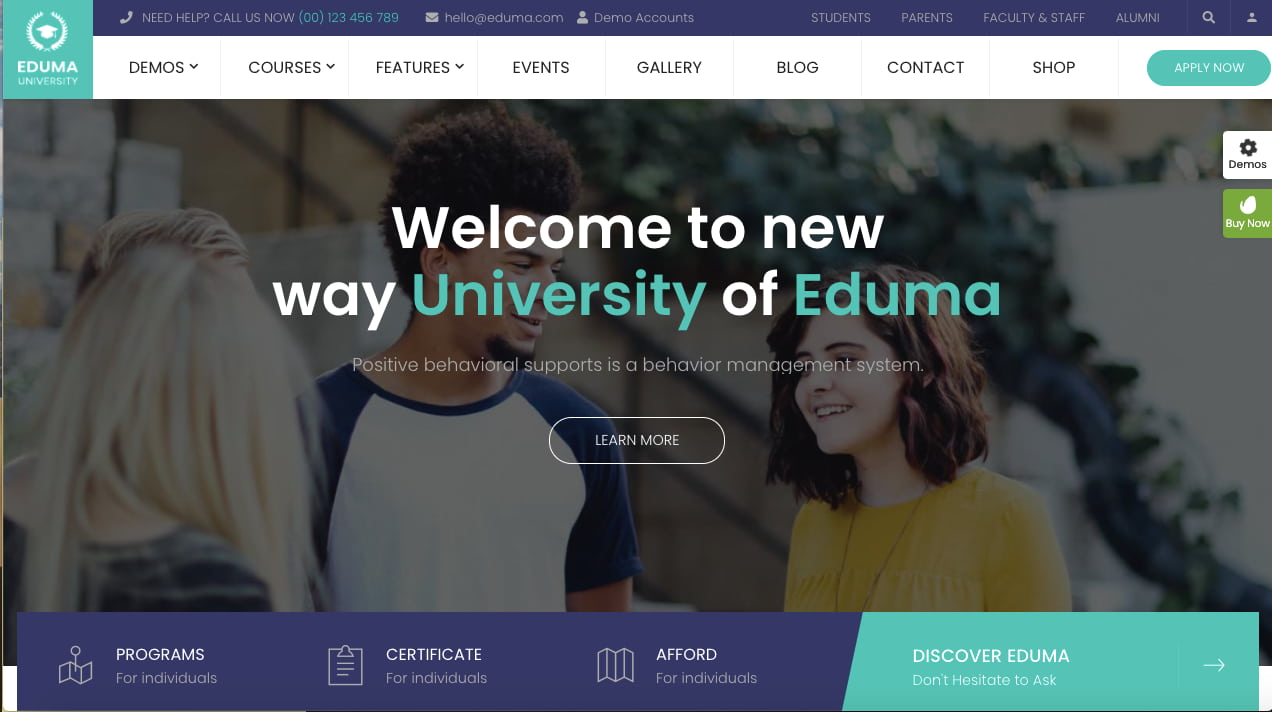
Task: Open the Shop menu item
Action: tap(1054, 67)
